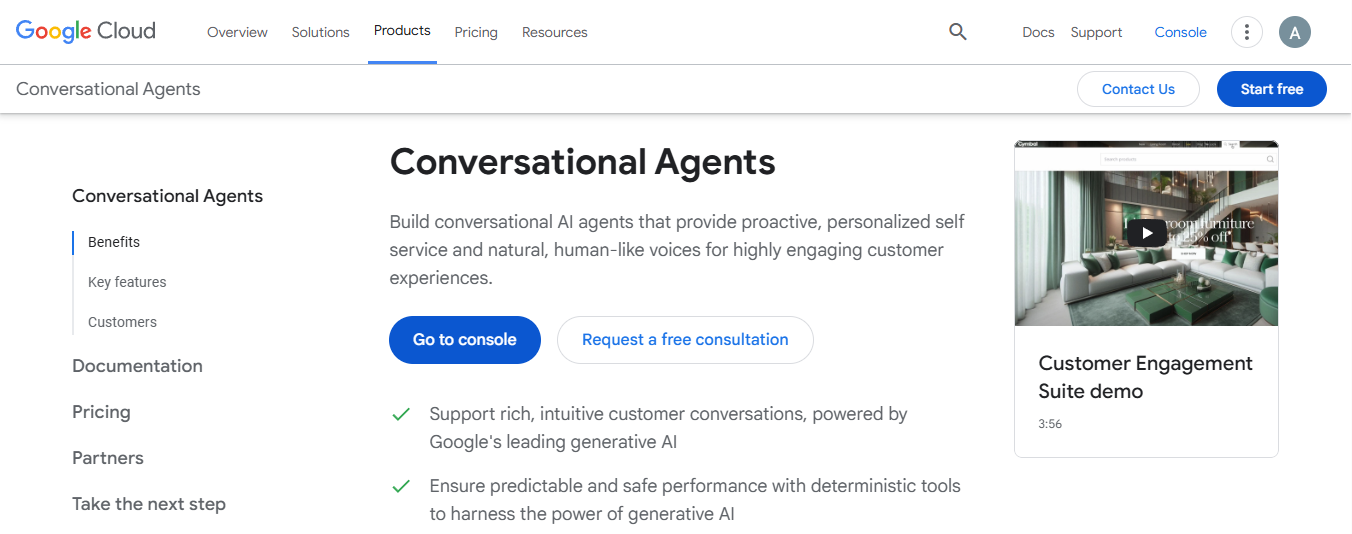Image resolution: width=1352 pixels, height=534 pixels.
Task: Open the demo video thumbnail card title
Action: click(x=1145, y=377)
